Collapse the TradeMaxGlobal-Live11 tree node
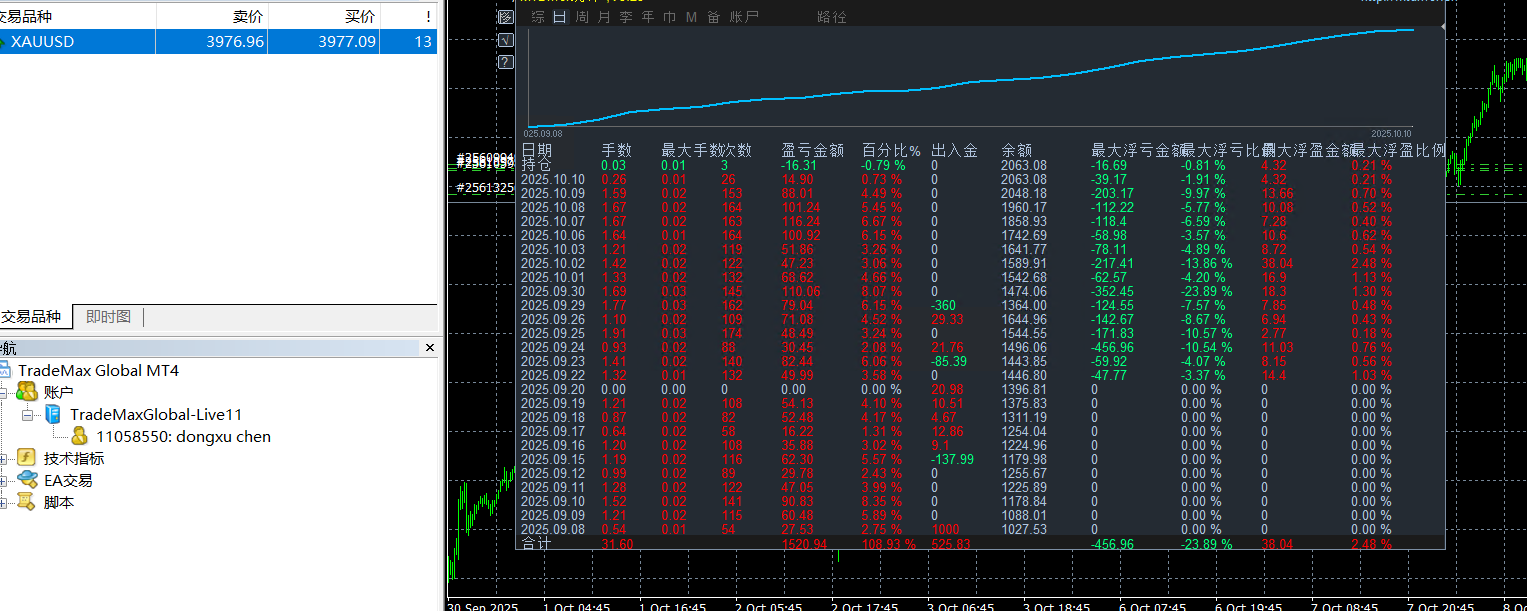This screenshot has width=1527, height=611. coord(28,414)
